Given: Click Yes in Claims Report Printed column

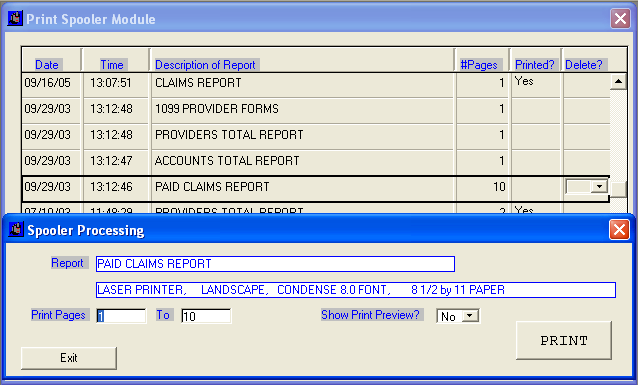Looking at the screenshot, I should (x=524, y=81).
